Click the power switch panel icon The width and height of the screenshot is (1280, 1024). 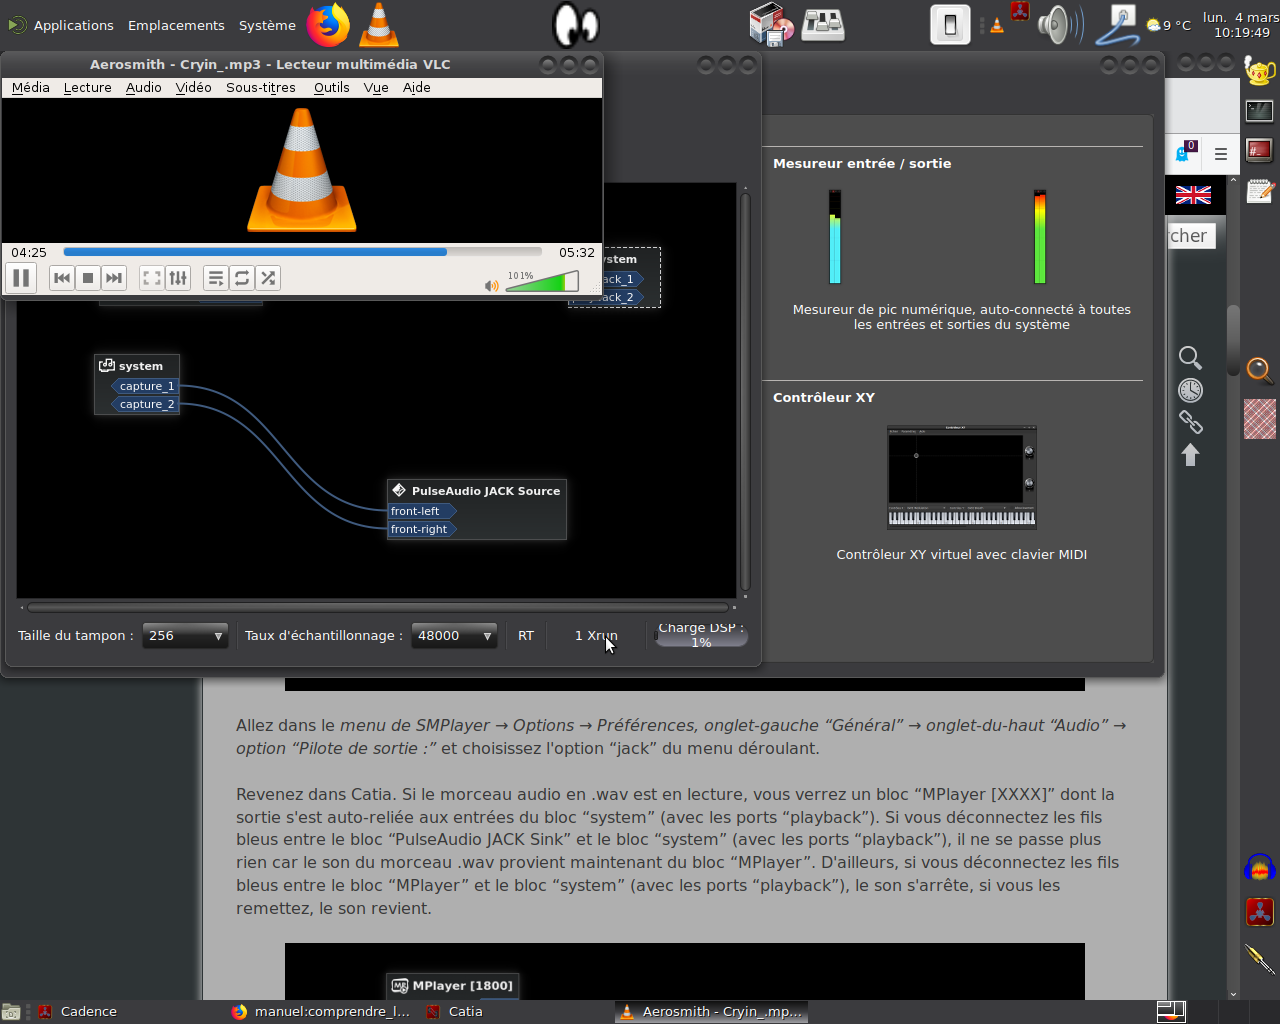(x=950, y=25)
